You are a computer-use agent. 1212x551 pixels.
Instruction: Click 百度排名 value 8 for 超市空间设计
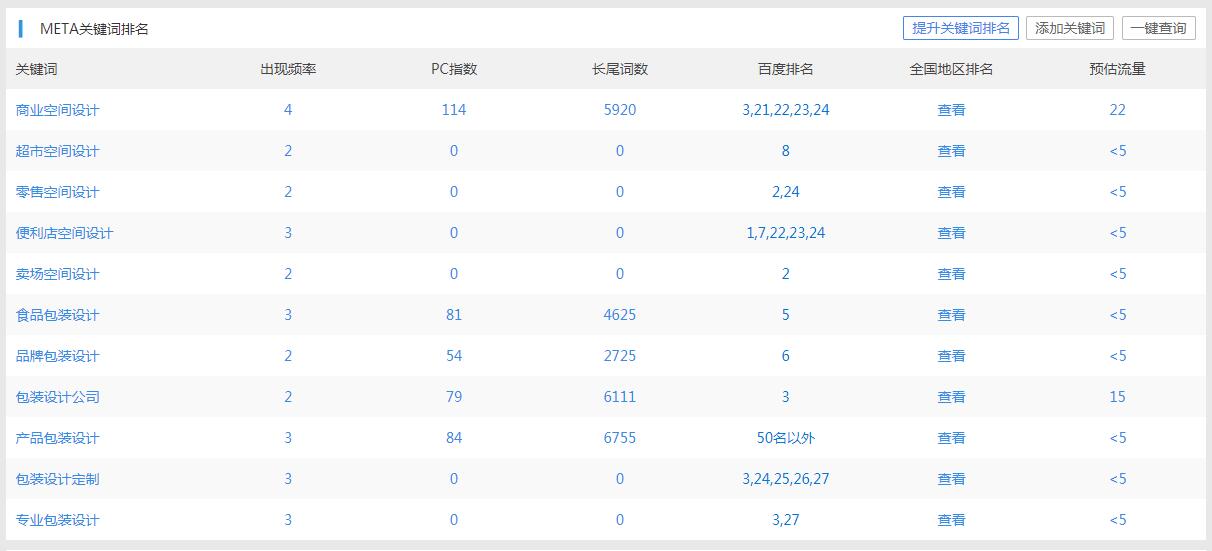click(786, 151)
